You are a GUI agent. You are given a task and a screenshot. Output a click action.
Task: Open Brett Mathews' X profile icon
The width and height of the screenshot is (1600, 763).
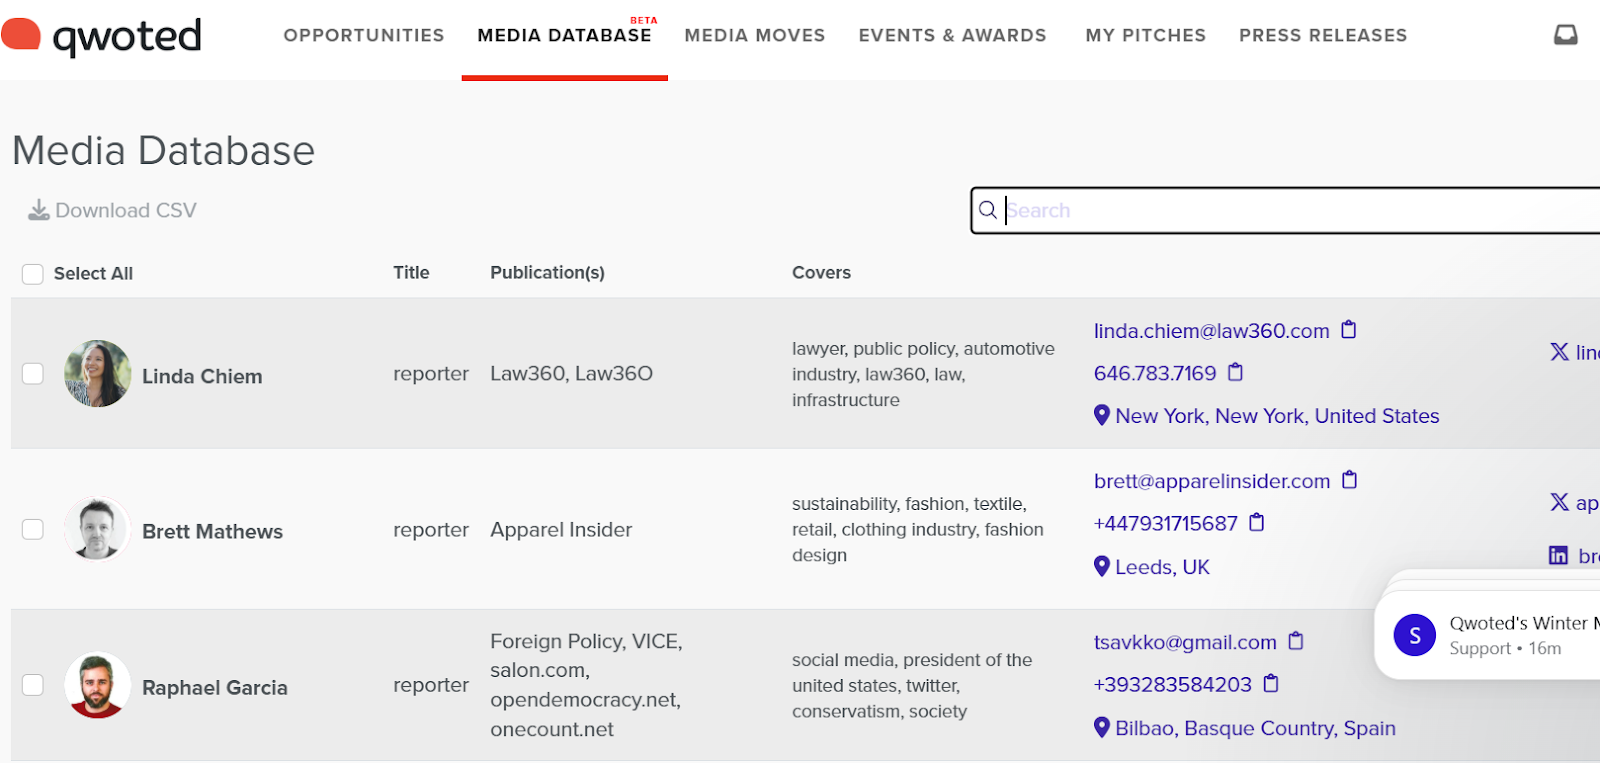click(x=1559, y=502)
